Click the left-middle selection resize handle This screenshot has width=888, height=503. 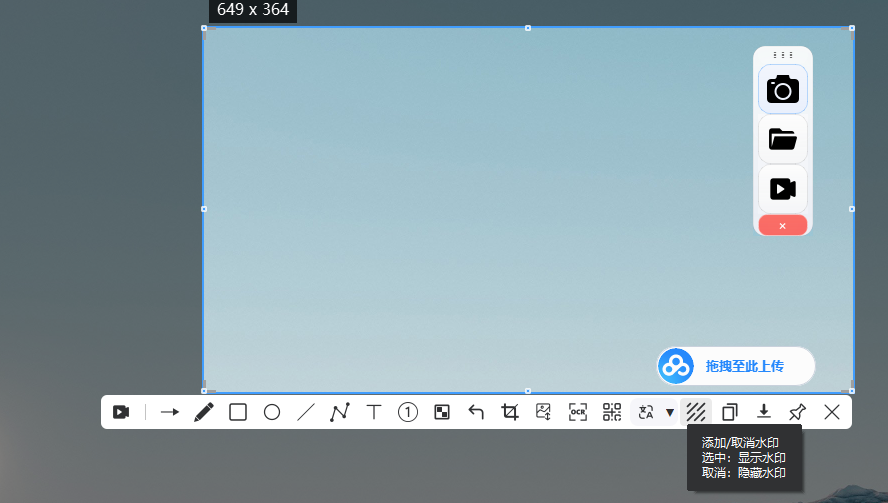[x=204, y=209]
